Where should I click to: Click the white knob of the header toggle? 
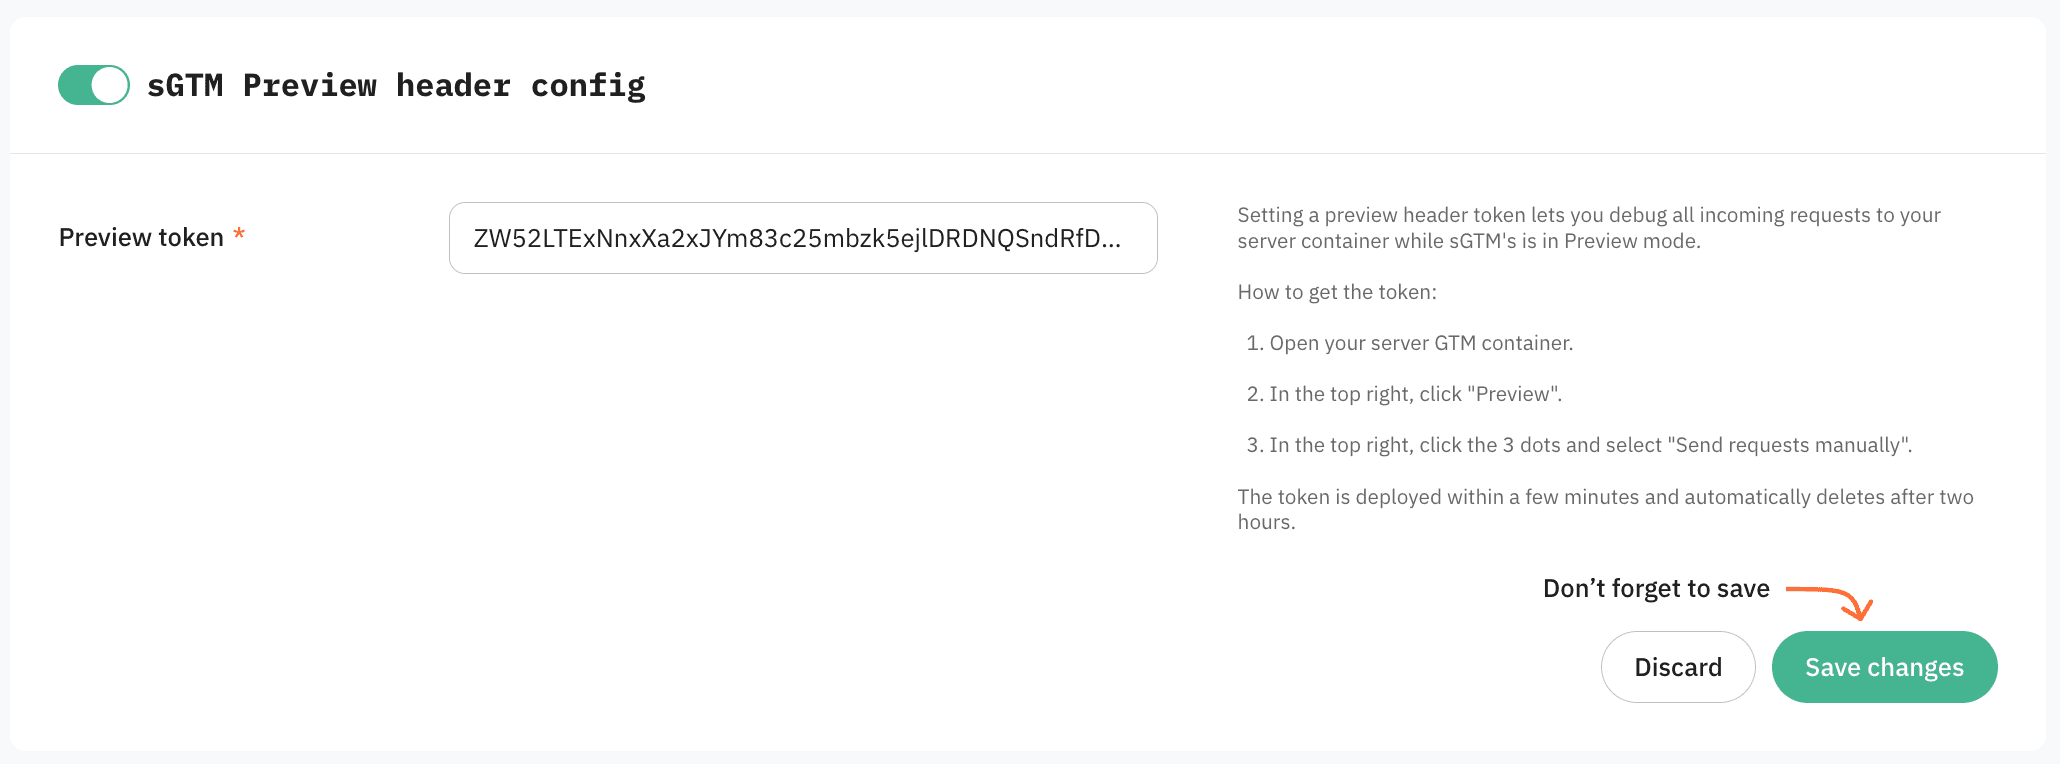(110, 85)
